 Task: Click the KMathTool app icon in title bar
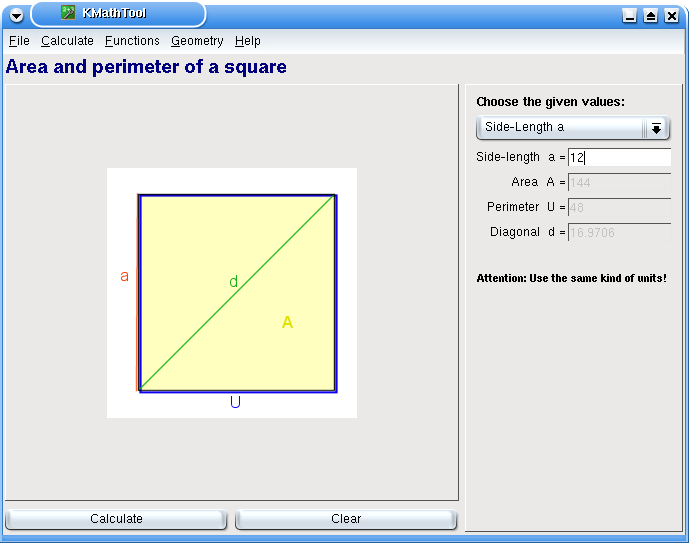(x=68, y=13)
